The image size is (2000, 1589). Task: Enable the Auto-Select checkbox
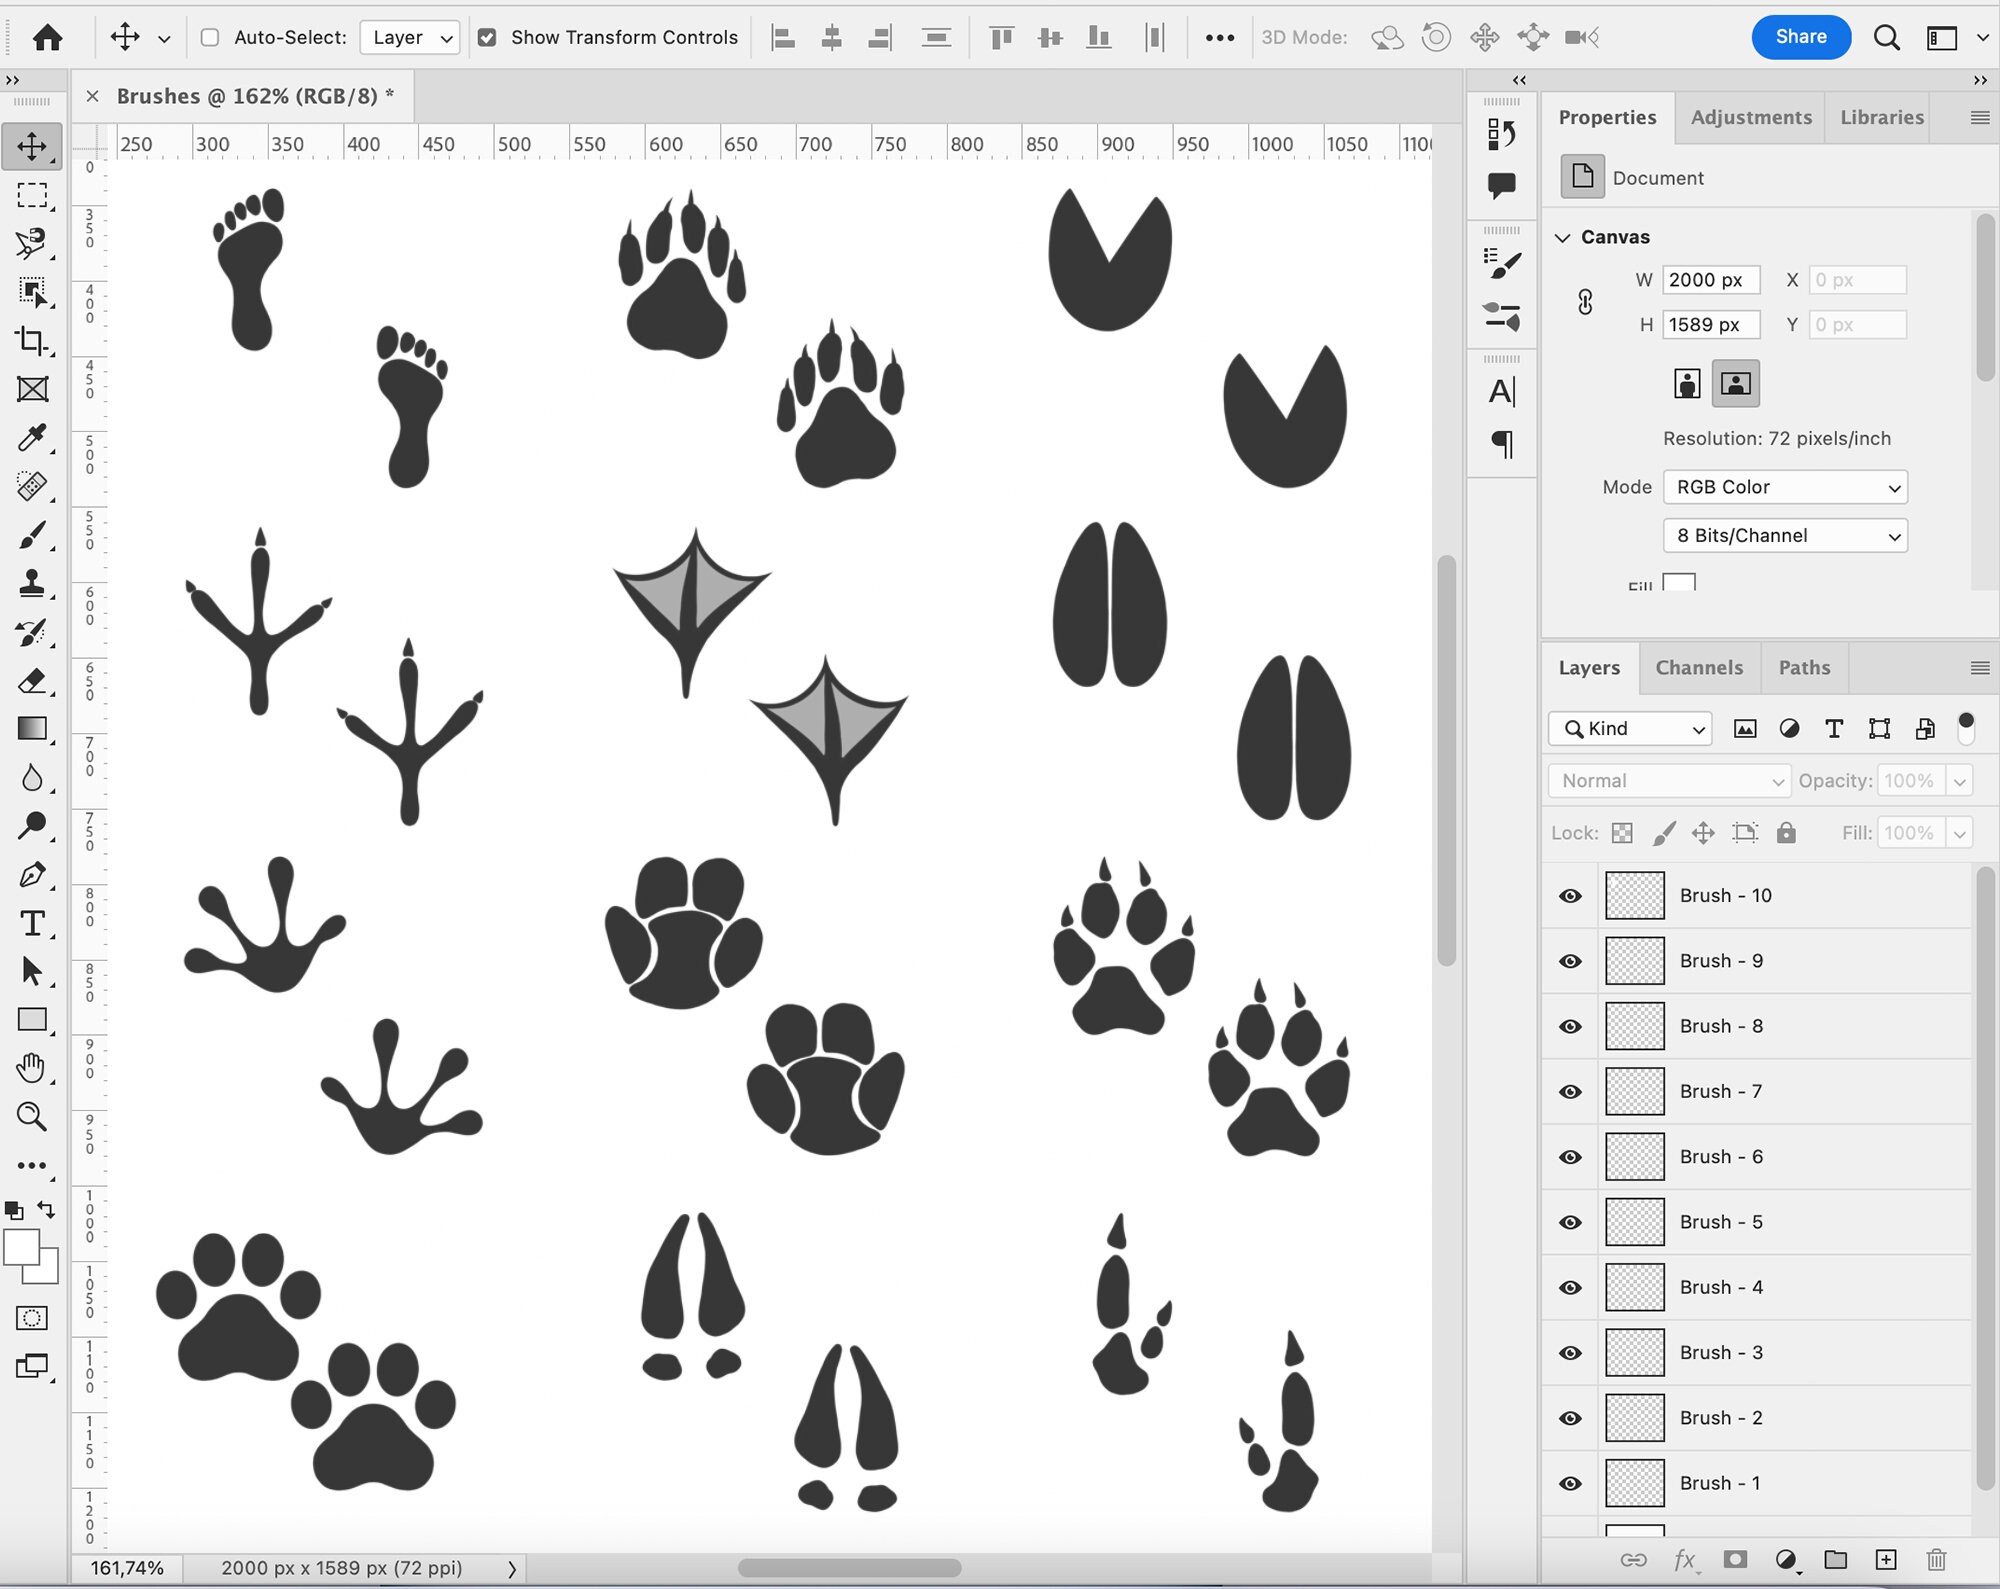click(209, 37)
